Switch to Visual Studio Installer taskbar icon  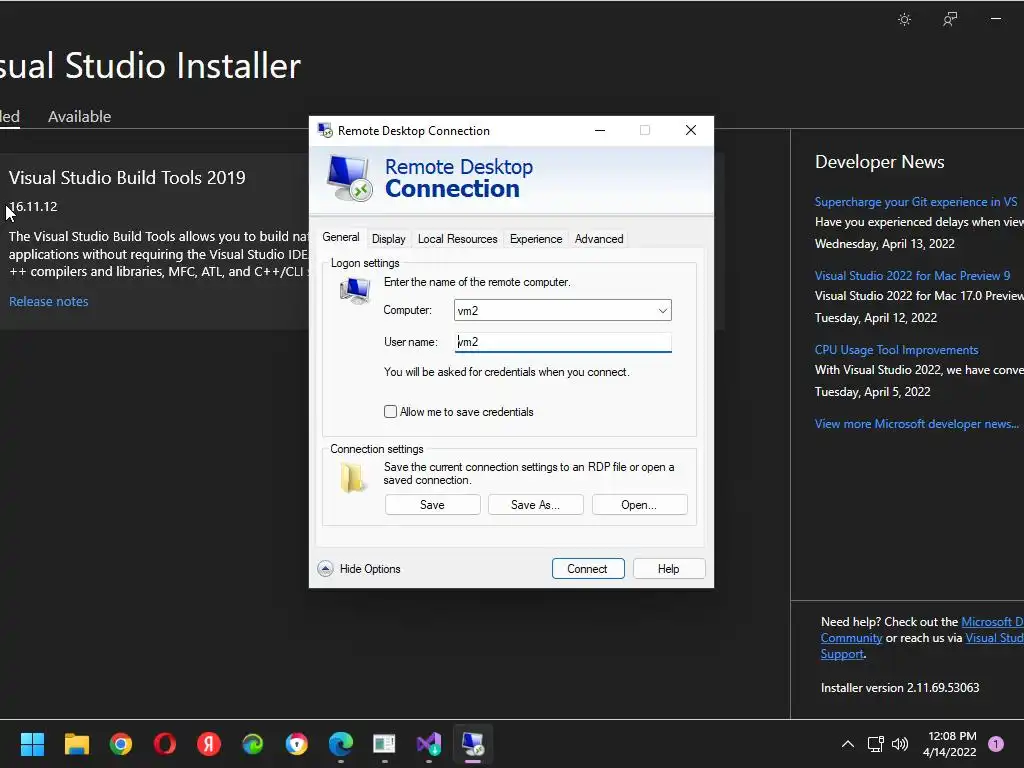point(429,744)
